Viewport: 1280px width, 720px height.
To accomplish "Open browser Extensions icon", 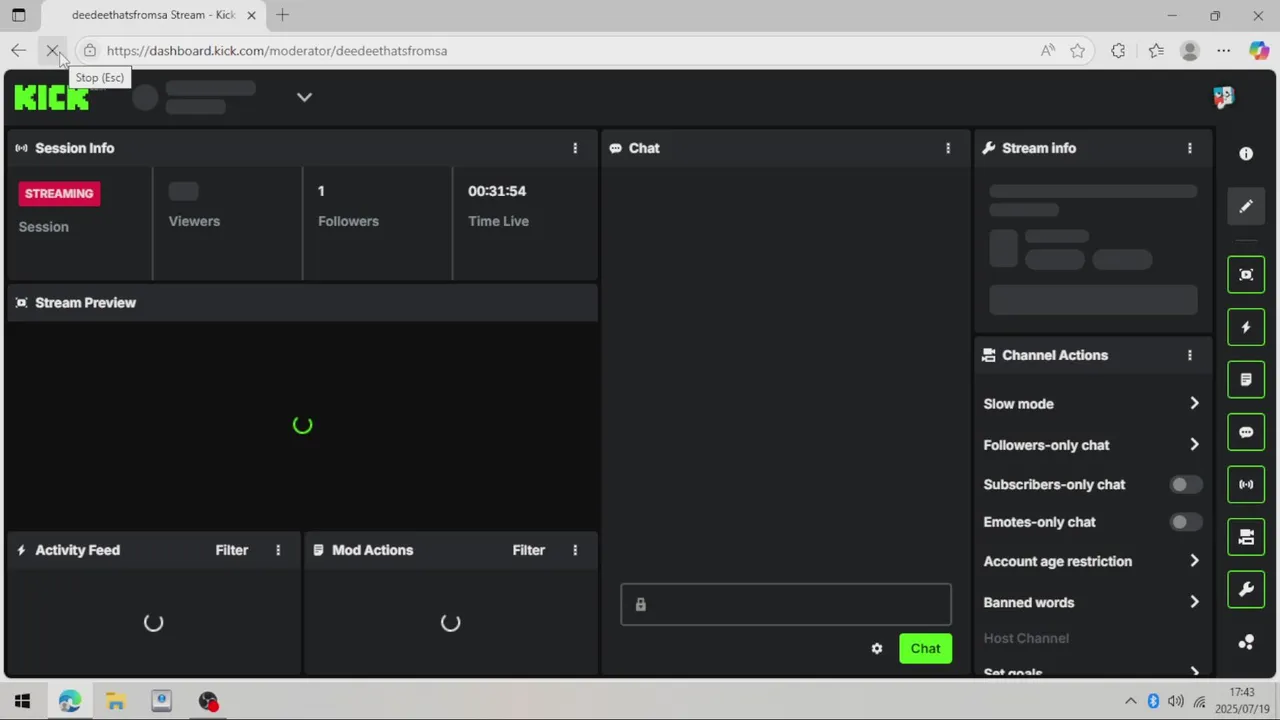I will pyautogui.click(x=1118, y=50).
